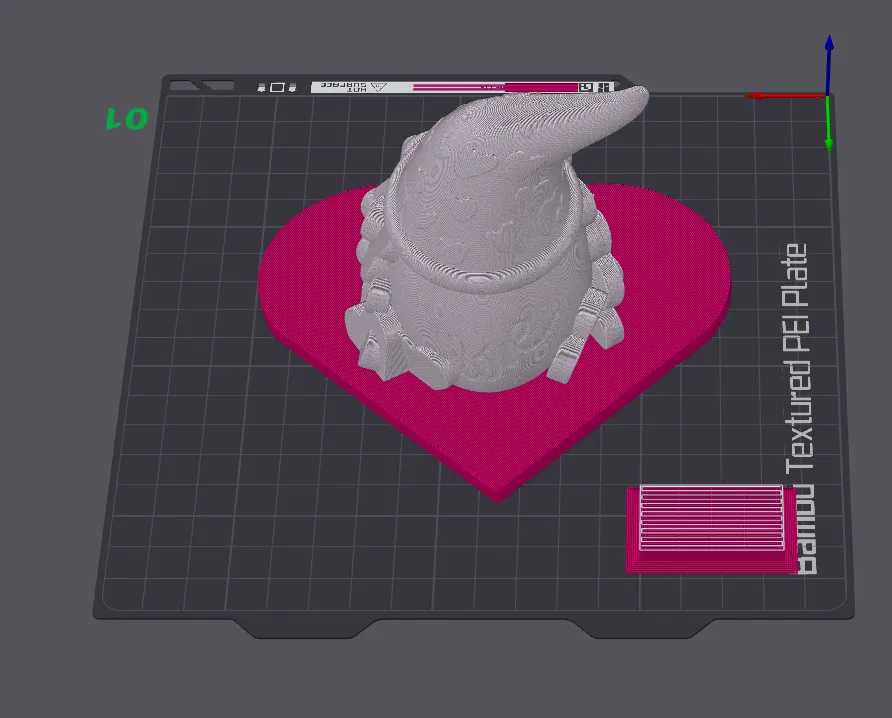Screen dimensions: 892x718
Task: Click the green plate number 01
Action: pyautogui.click(x=127, y=119)
